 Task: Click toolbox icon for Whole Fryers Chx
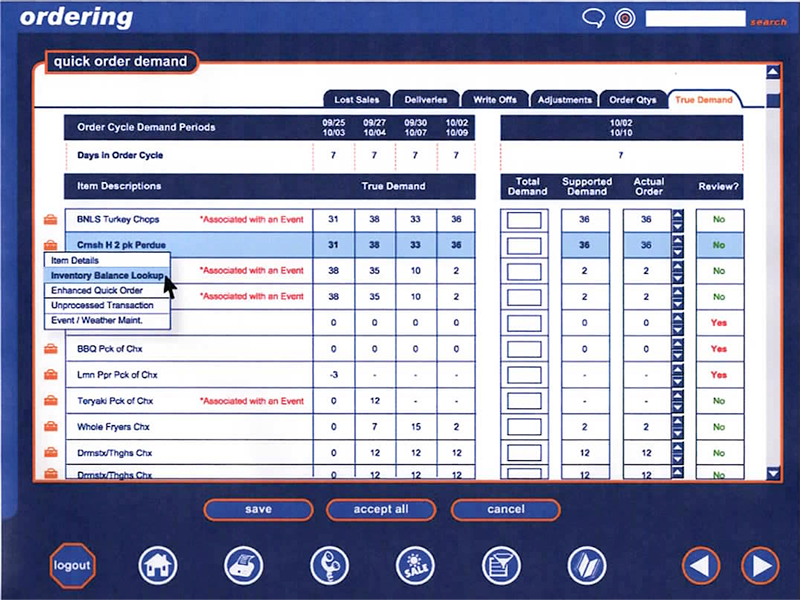click(51, 427)
